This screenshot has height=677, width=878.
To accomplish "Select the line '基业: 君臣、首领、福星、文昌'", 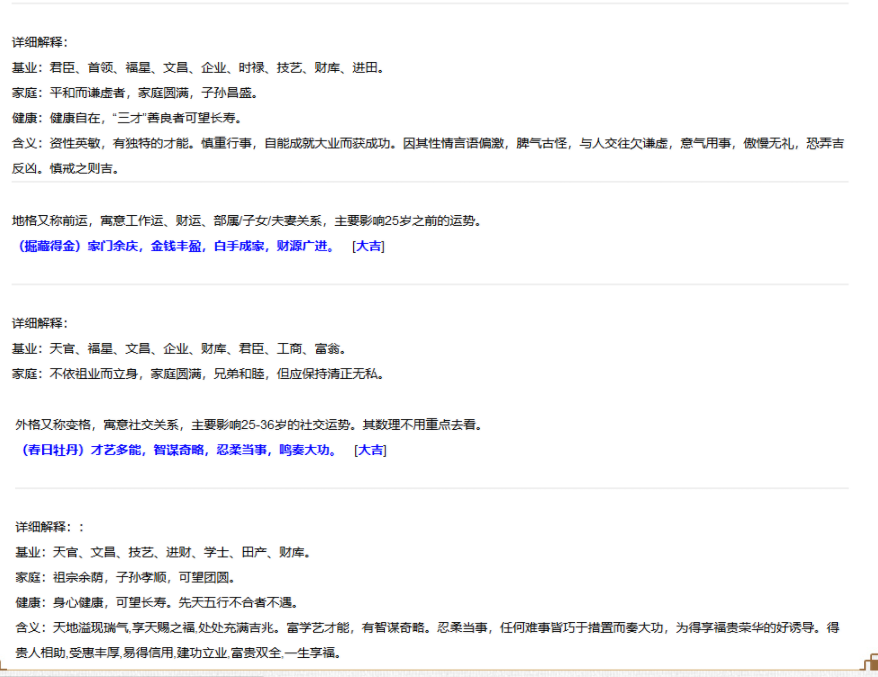I will tap(198, 68).
